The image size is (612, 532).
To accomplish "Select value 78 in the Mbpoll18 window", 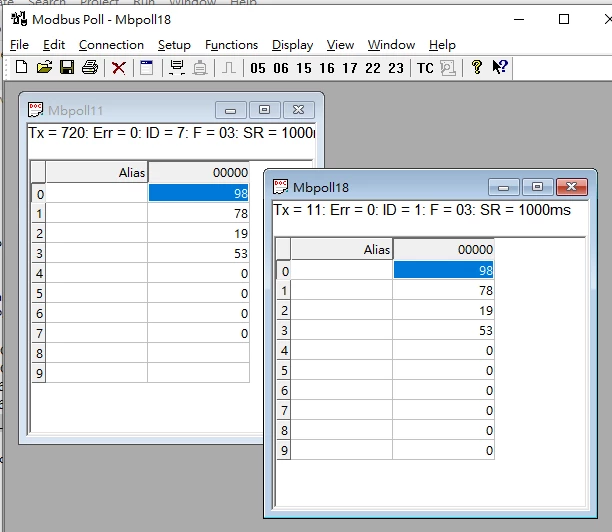I will [443, 290].
